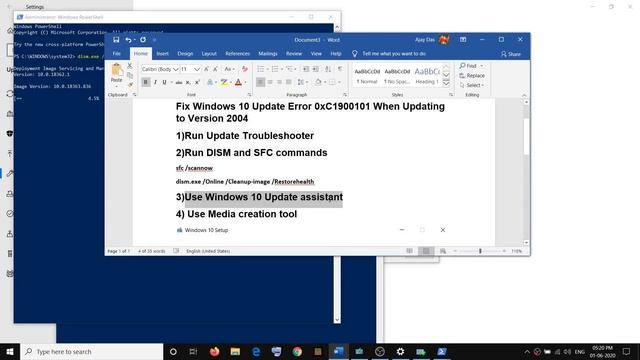
Task: Expand the Bullets list dropdown
Action: click(x=268, y=69)
